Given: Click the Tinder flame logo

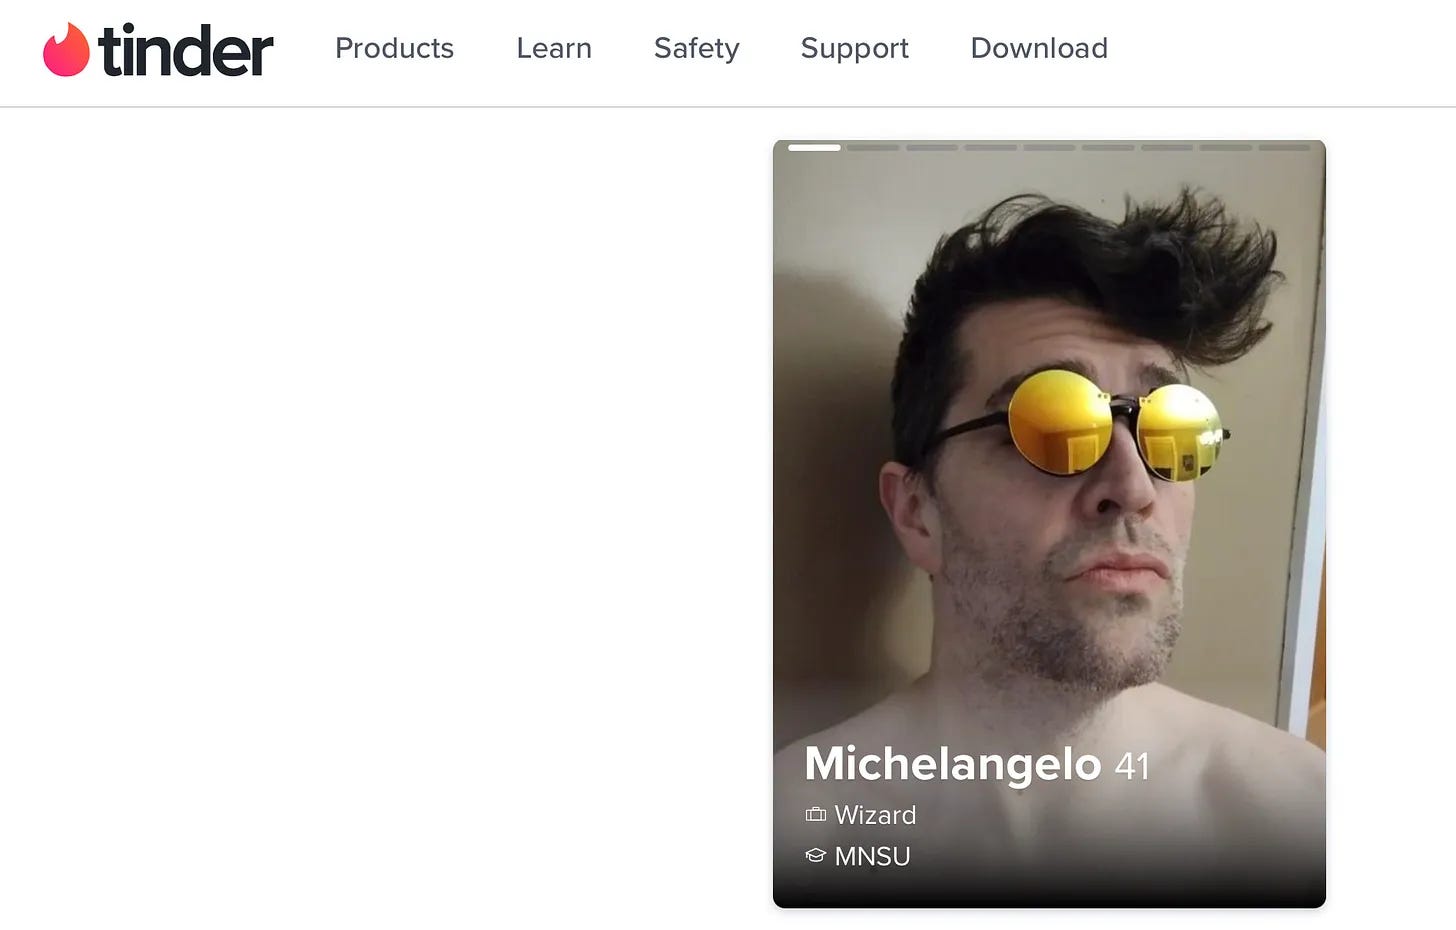Looking at the screenshot, I should click(x=66, y=50).
